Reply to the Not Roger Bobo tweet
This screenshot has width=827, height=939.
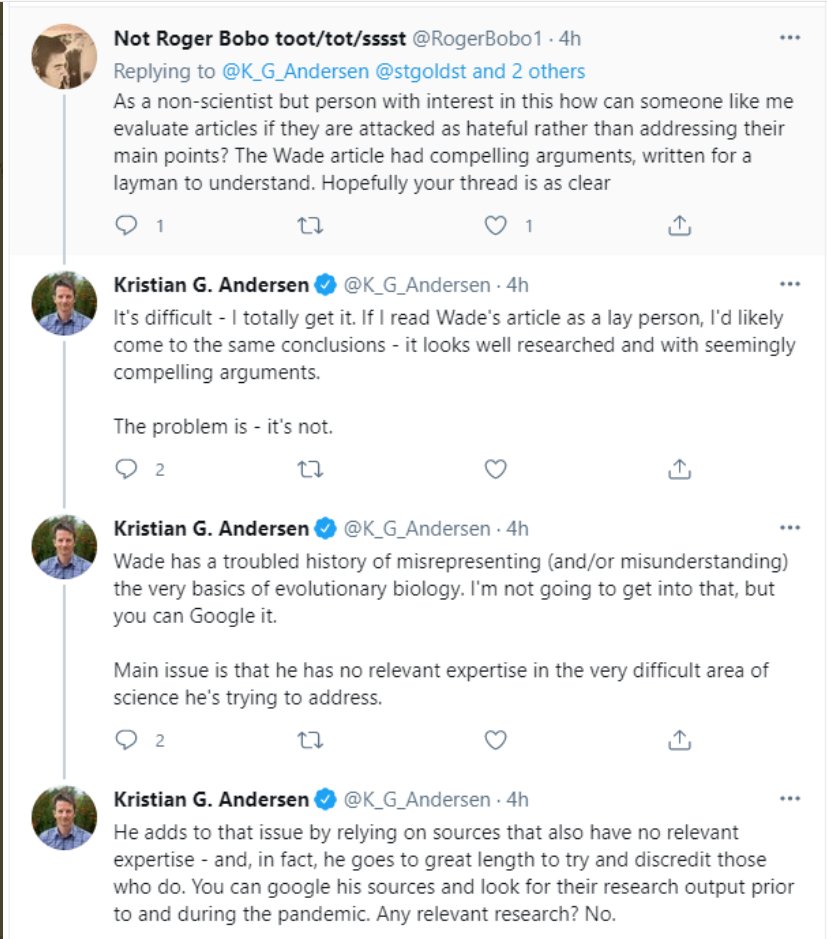pyautogui.click(x=126, y=225)
